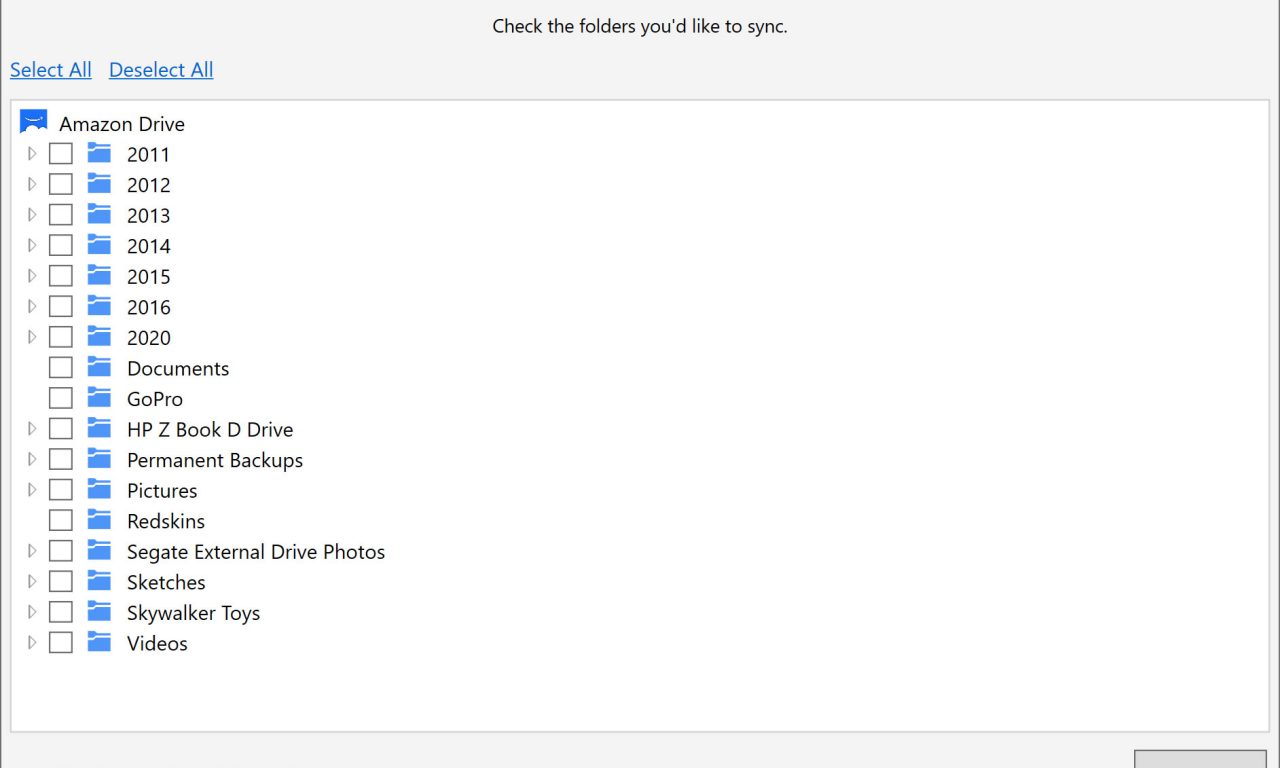The width and height of the screenshot is (1280, 768).
Task: Click the folder icon next to 2011
Action: point(99,154)
